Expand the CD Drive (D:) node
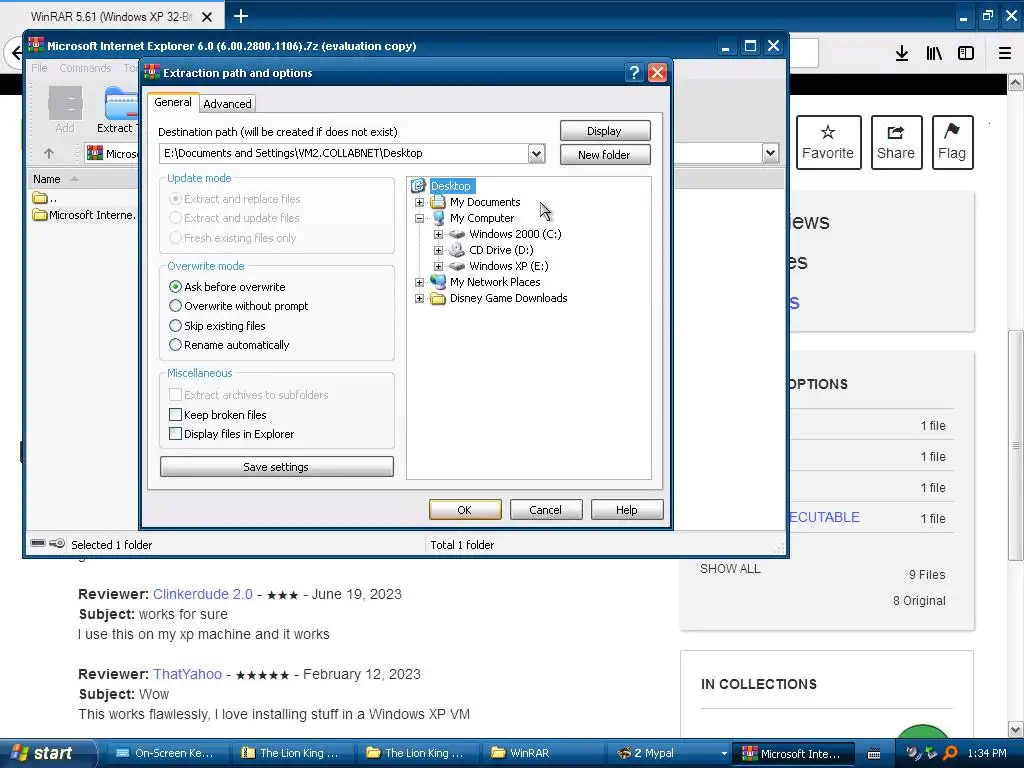Image resolution: width=1024 pixels, height=768 pixels. point(438,250)
